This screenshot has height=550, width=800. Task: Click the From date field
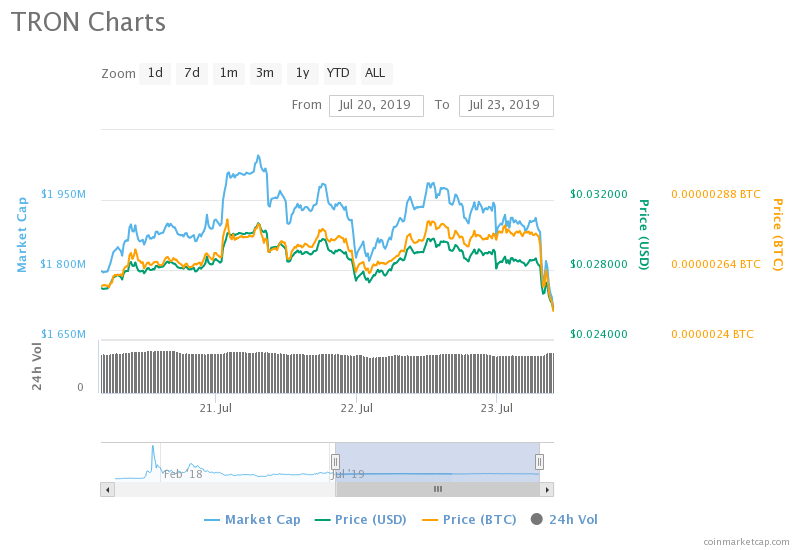(x=376, y=106)
